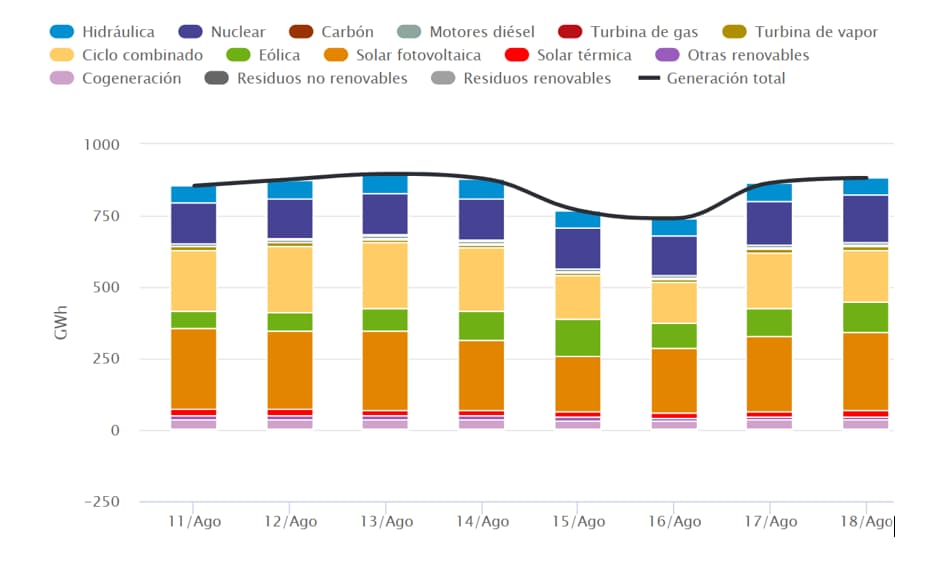The width and height of the screenshot is (947, 563).
Task: Click the Otras renovables purple swatch
Action: coord(667,55)
